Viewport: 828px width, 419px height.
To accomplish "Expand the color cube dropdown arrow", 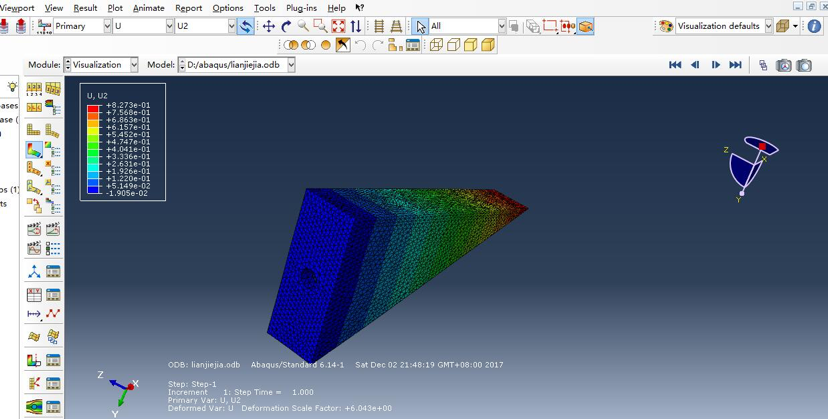I will click(x=795, y=26).
